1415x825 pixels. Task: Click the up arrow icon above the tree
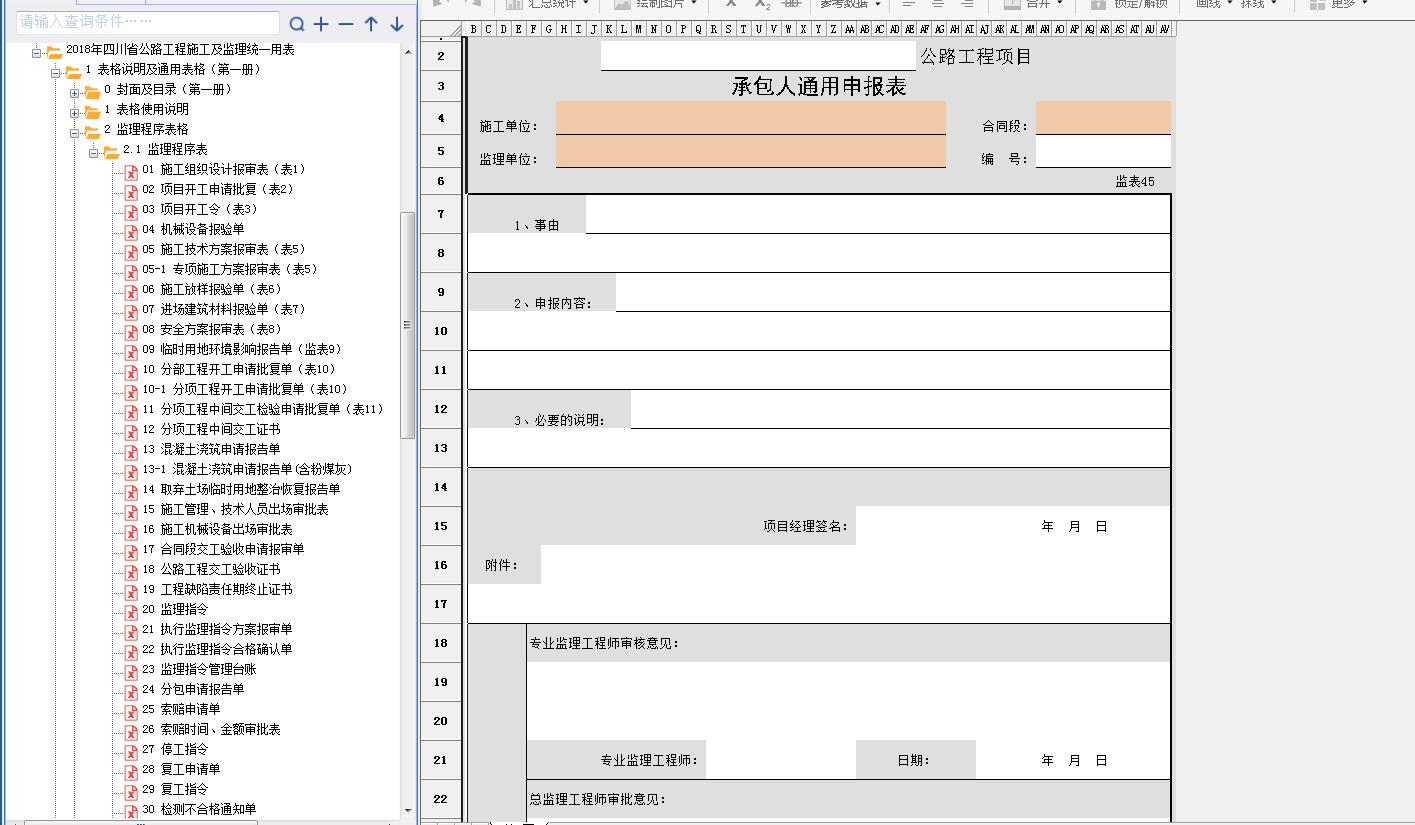point(371,24)
